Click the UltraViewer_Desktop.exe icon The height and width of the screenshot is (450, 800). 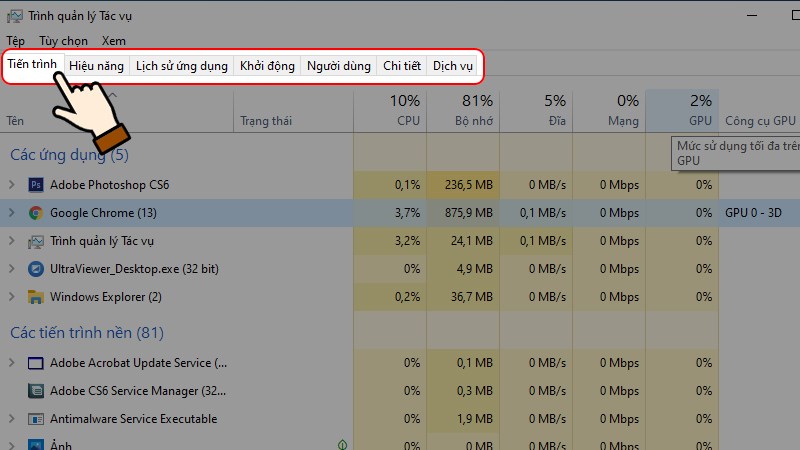pos(36,269)
